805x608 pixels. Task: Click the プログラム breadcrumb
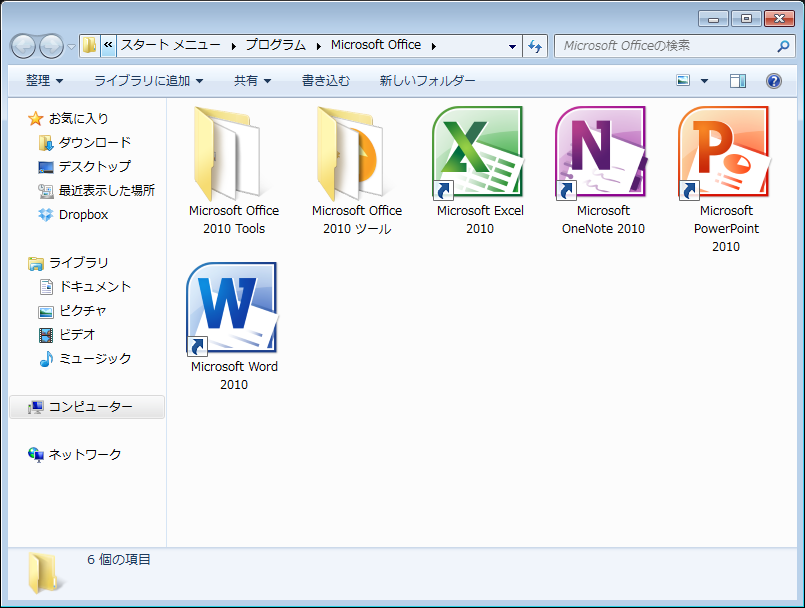(x=275, y=45)
